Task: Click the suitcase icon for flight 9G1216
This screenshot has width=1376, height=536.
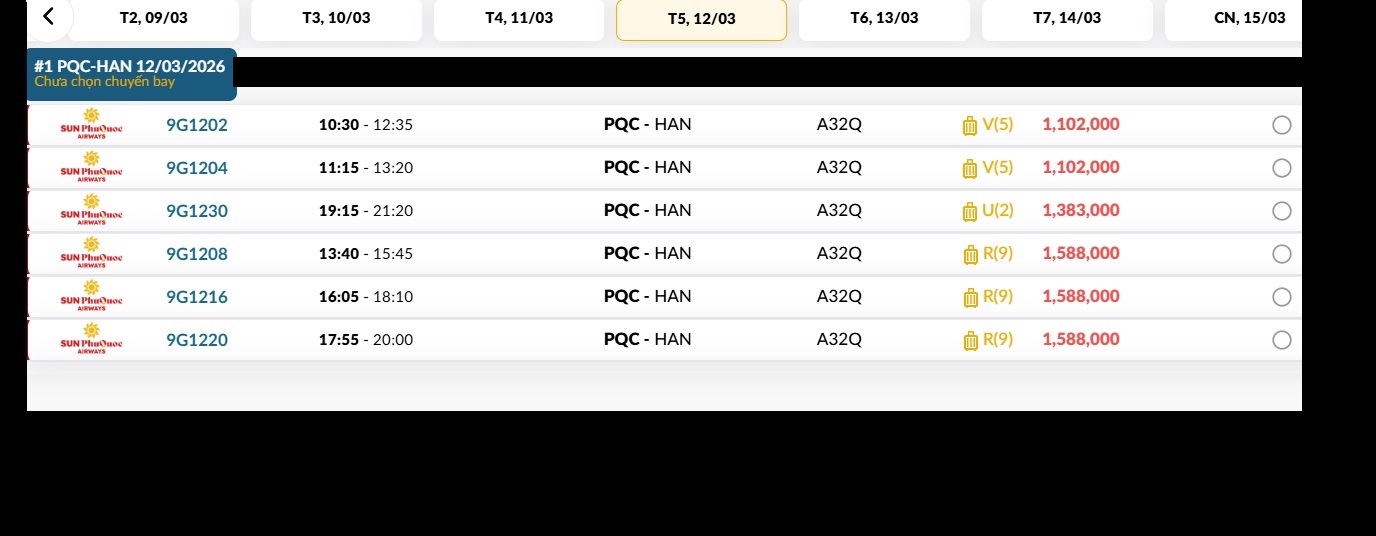Action: [x=969, y=298]
